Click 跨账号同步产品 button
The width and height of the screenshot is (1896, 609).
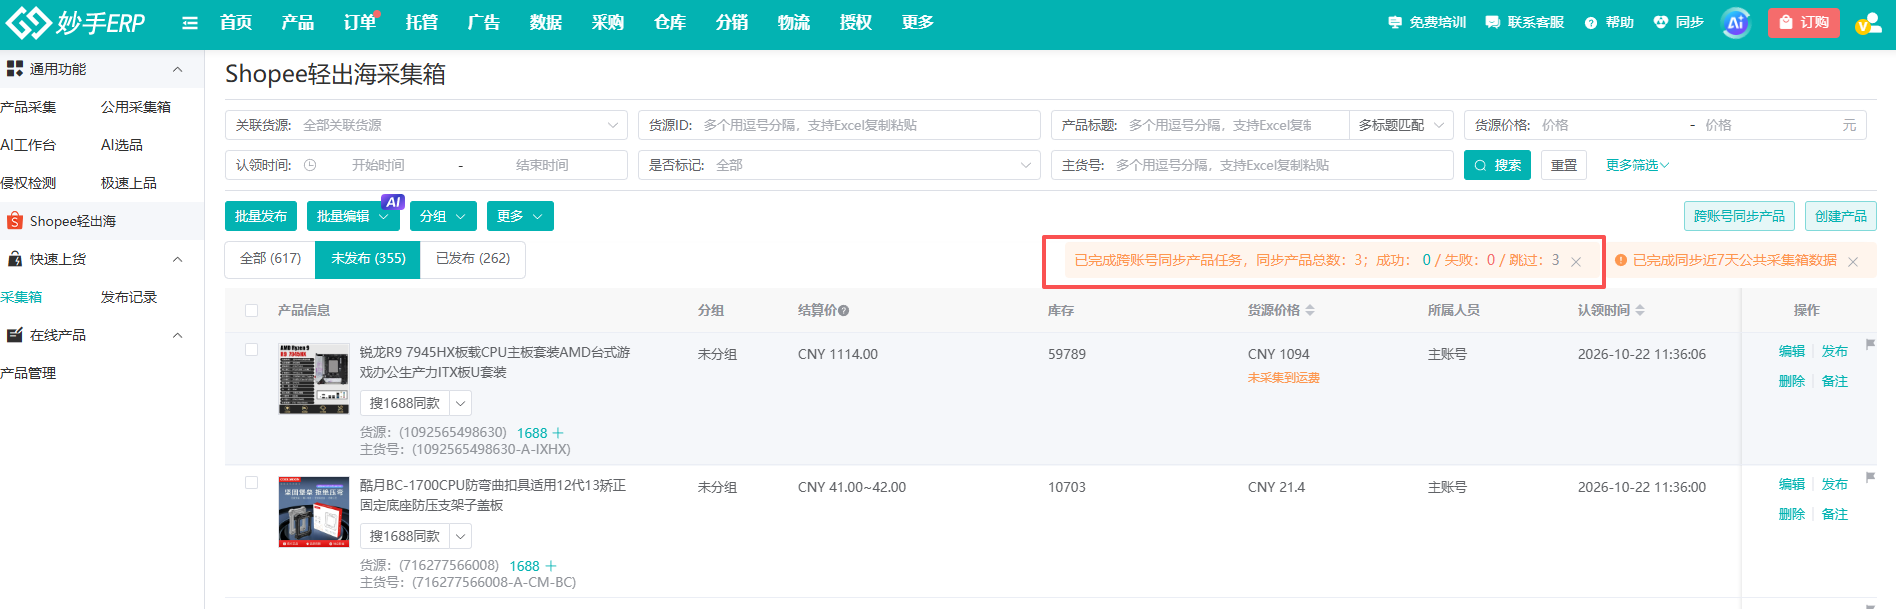(x=1739, y=216)
